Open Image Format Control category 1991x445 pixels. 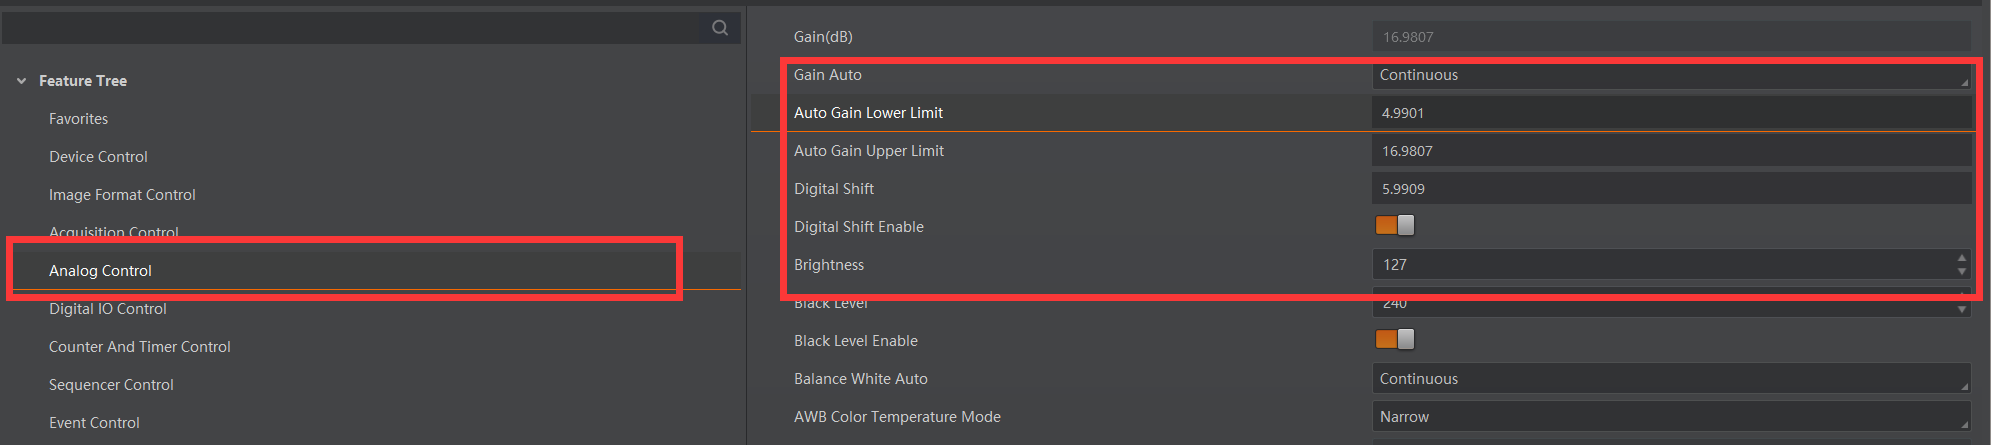122,195
